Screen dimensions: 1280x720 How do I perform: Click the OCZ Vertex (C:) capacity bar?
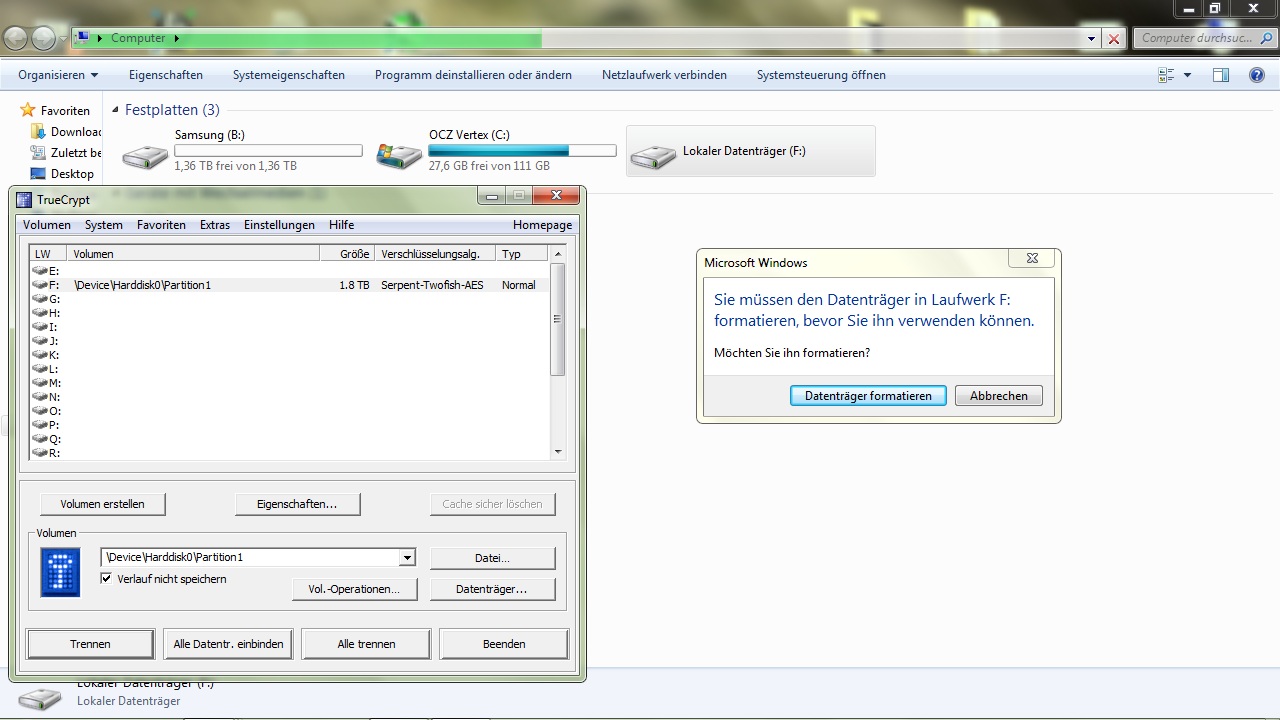(522, 151)
